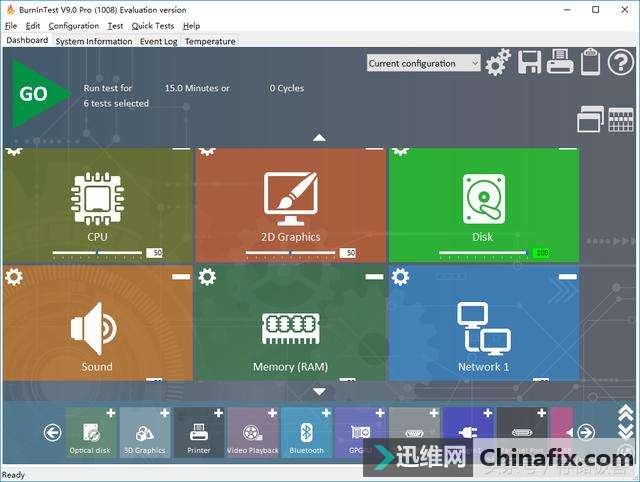Switch to Temperature tab
Screen dimensions: 640x482
(x=210, y=41)
